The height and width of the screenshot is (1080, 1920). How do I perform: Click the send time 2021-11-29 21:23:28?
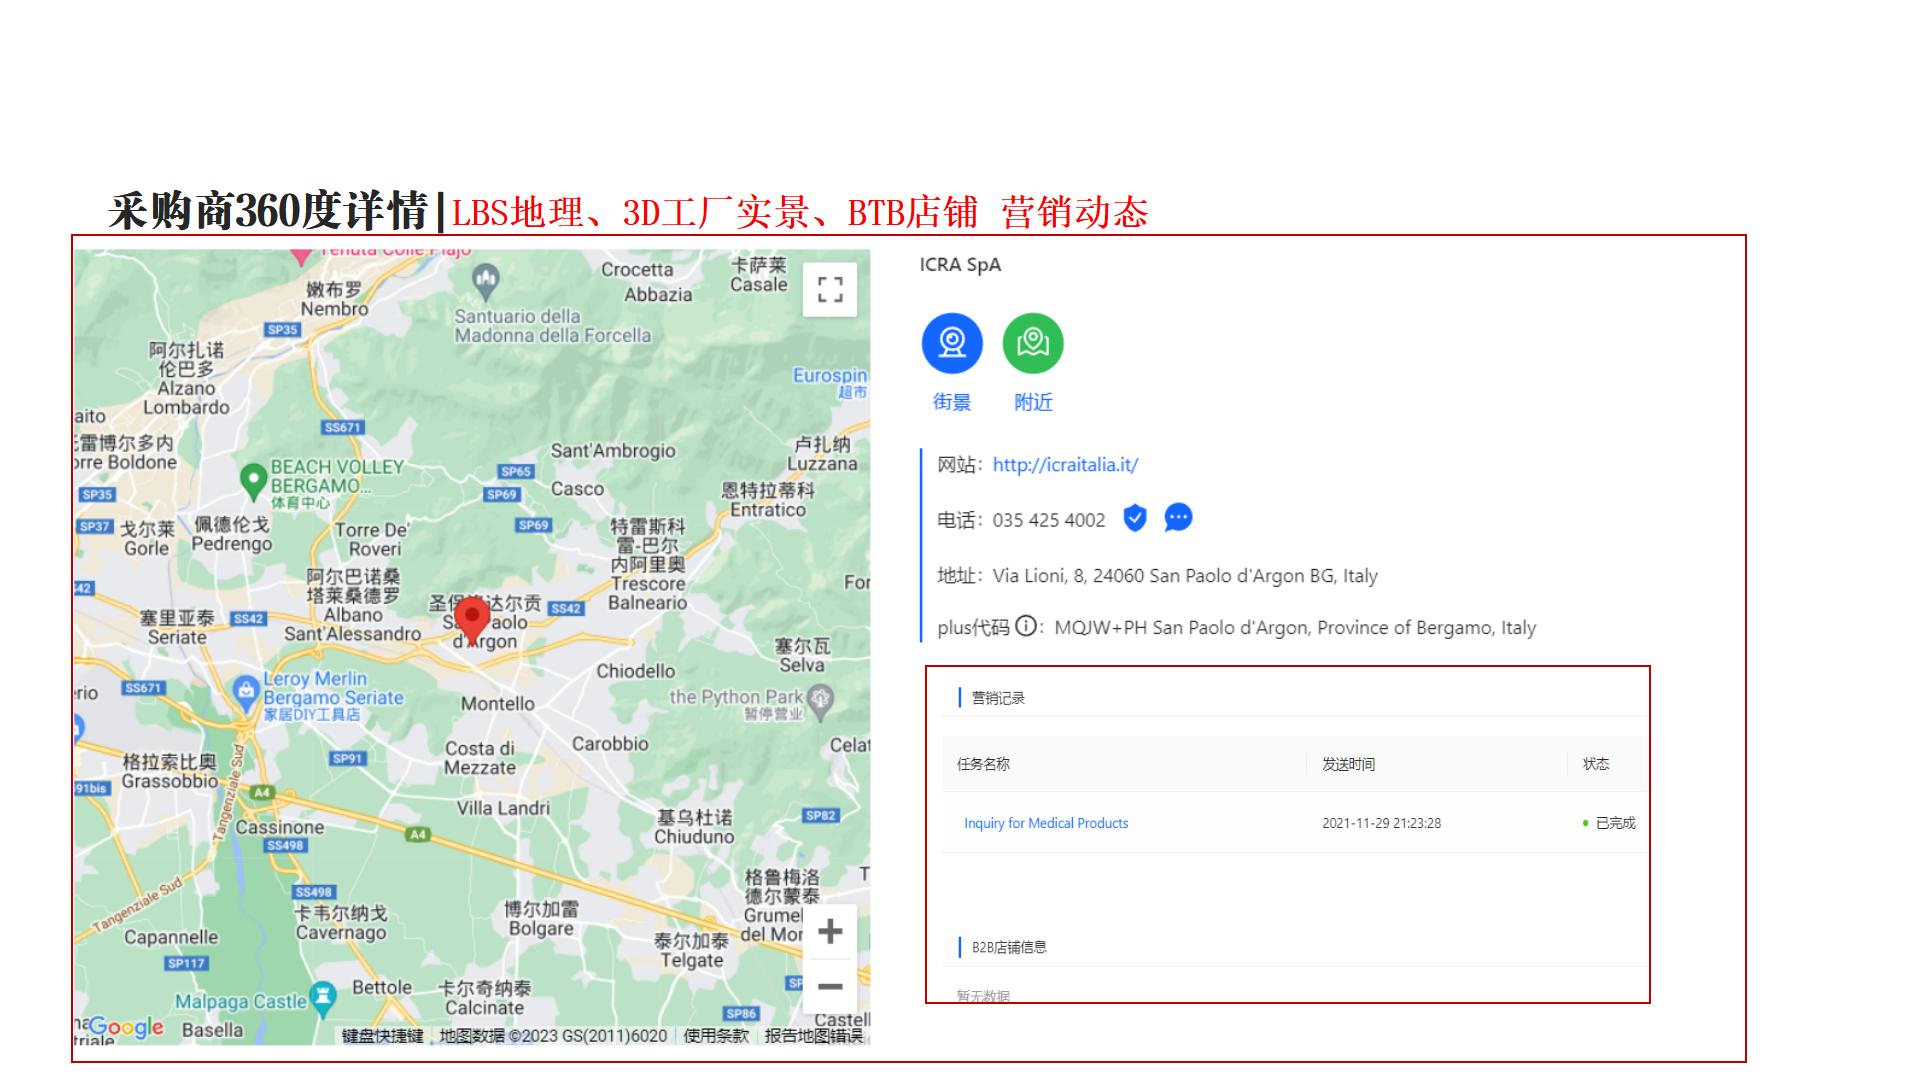pyautogui.click(x=1381, y=823)
